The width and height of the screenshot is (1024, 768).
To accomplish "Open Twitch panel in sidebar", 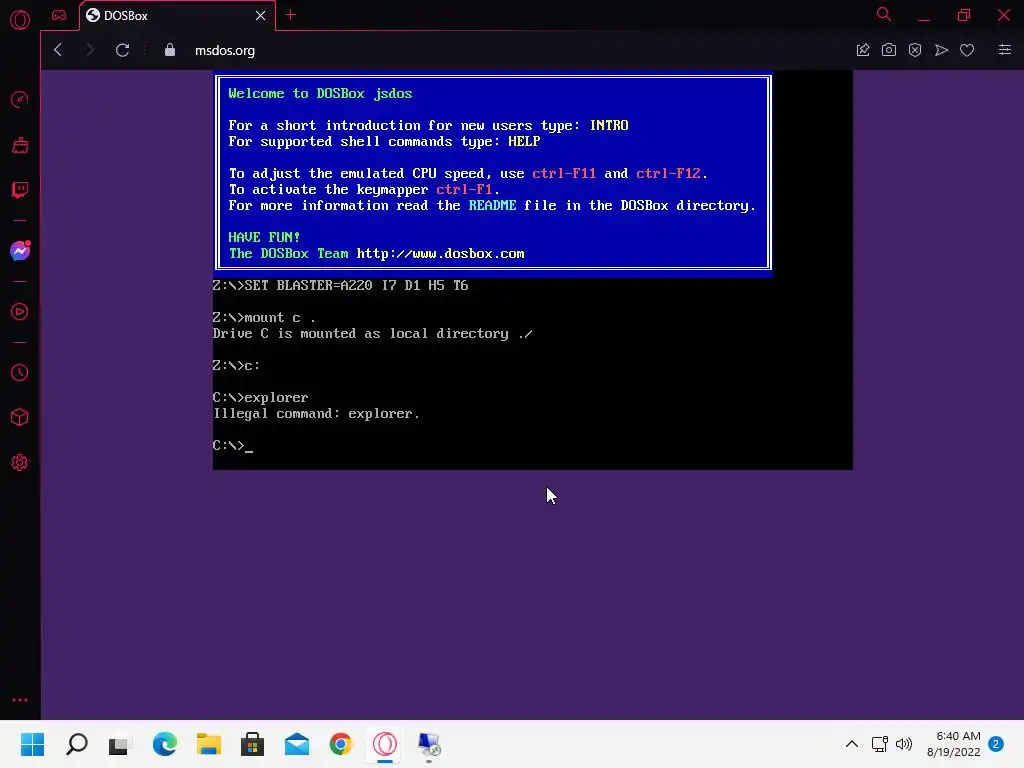I will point(20,190).
